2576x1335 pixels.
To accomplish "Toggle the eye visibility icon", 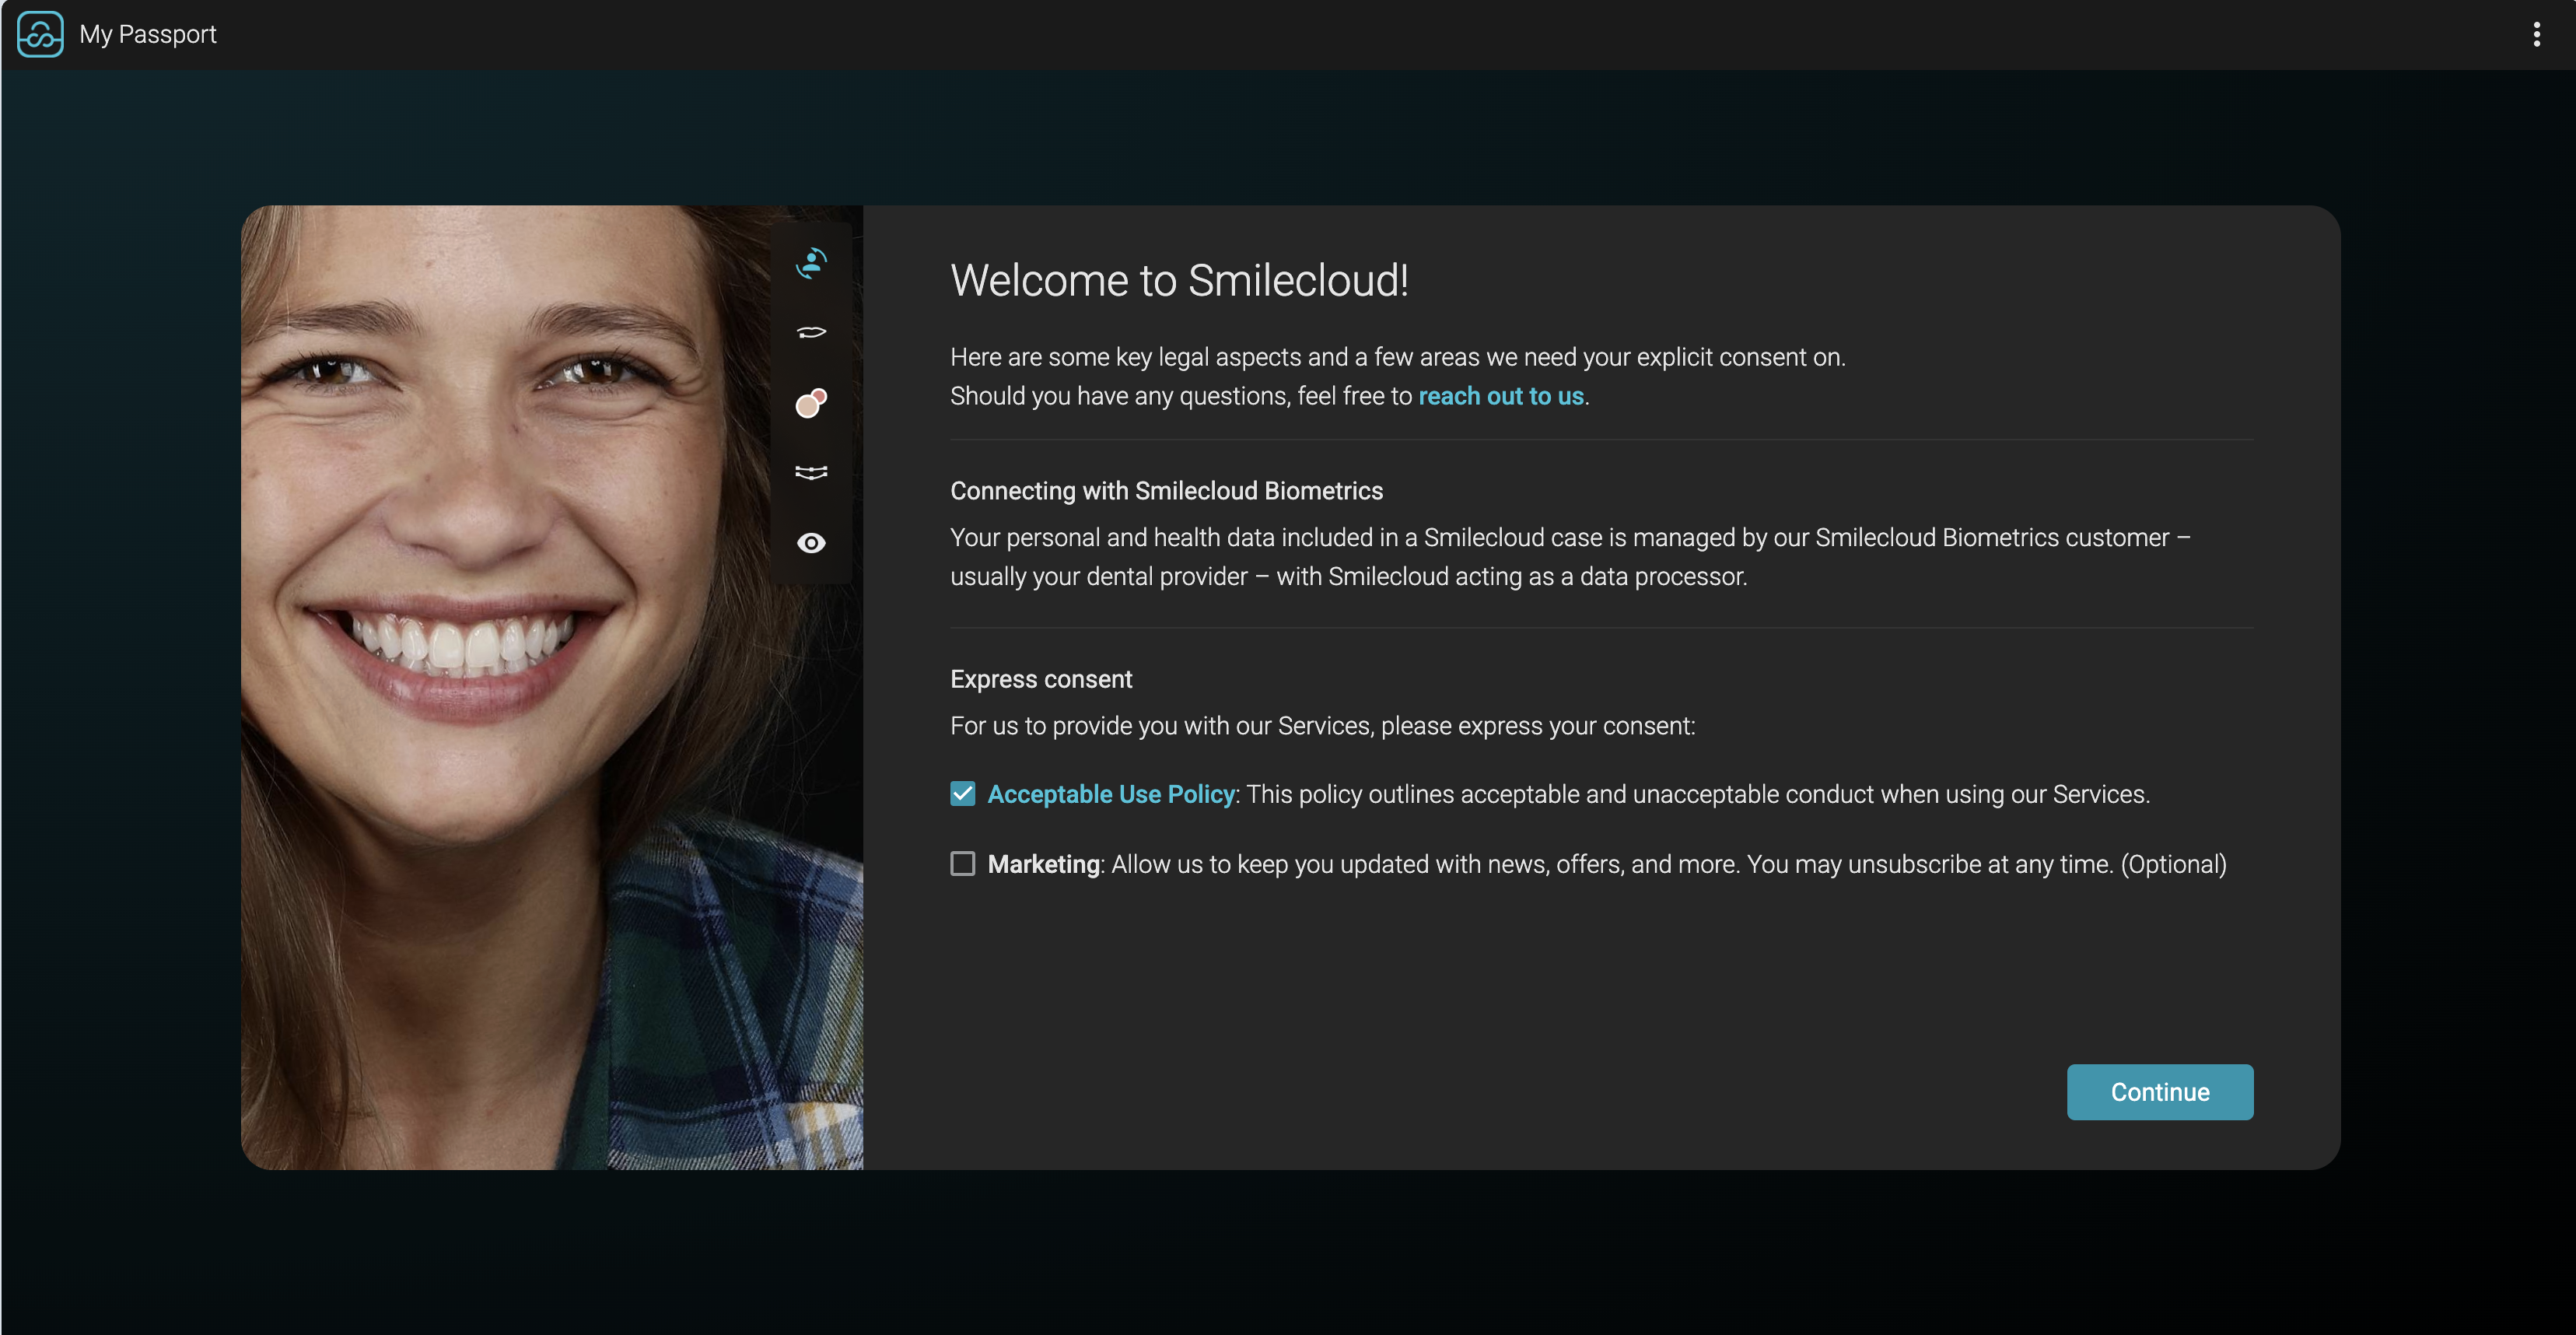I will click(x=811, y=543).
